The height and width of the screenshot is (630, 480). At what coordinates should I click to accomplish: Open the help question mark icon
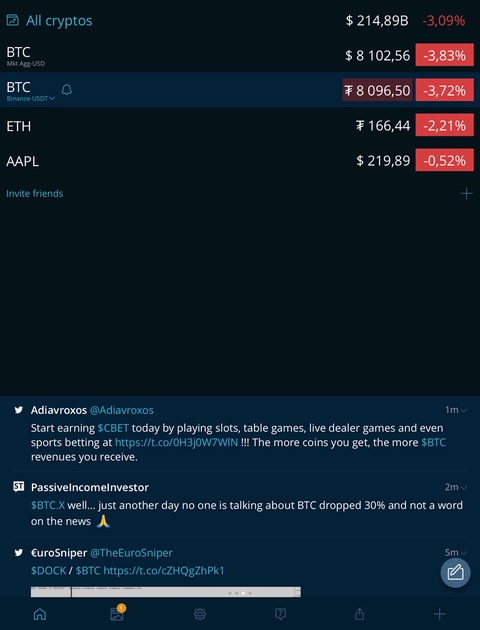(280, 614)
